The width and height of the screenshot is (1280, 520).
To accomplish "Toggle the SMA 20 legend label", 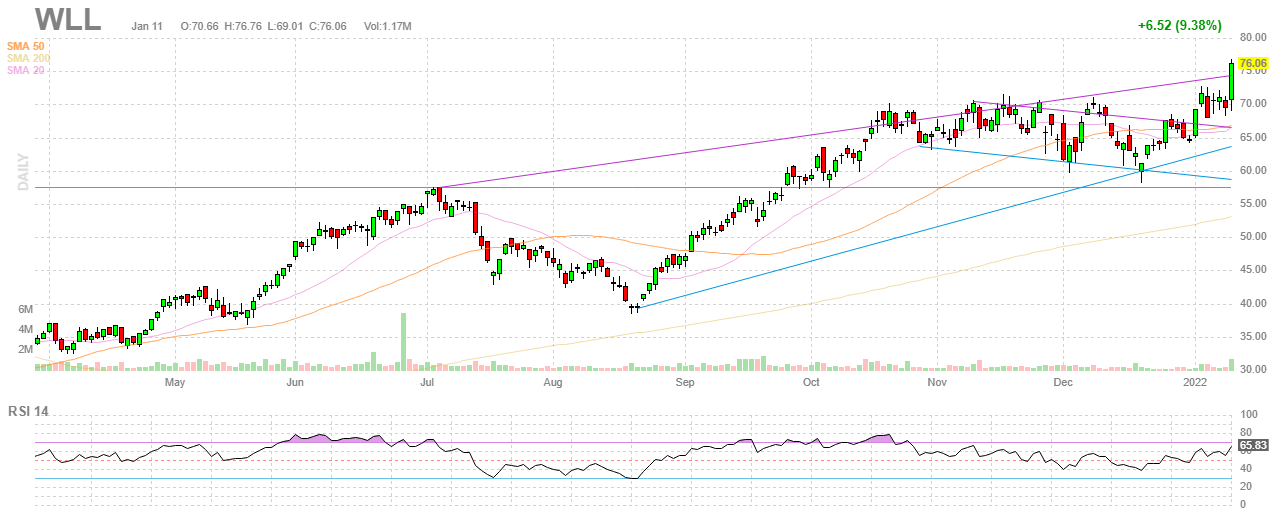I will coord(28,70).
